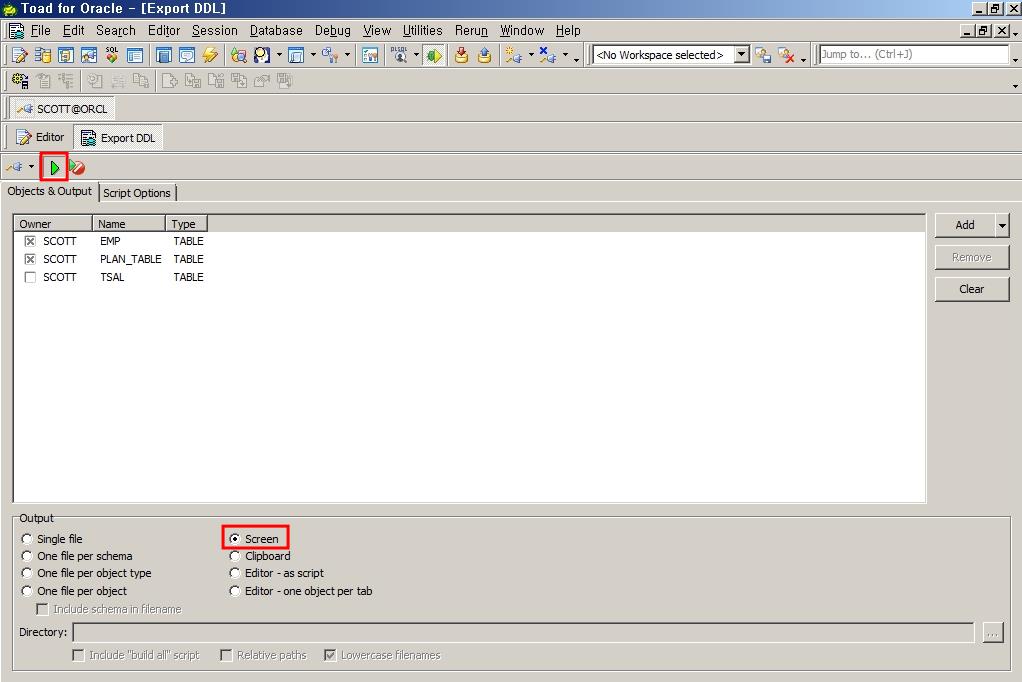
Task: Open the SQL Editor toolbar icon
Action: [19, 56]
